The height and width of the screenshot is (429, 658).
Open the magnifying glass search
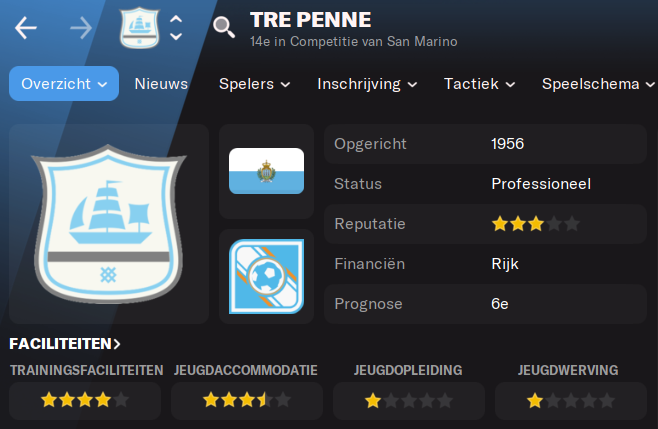coord(224,28)
